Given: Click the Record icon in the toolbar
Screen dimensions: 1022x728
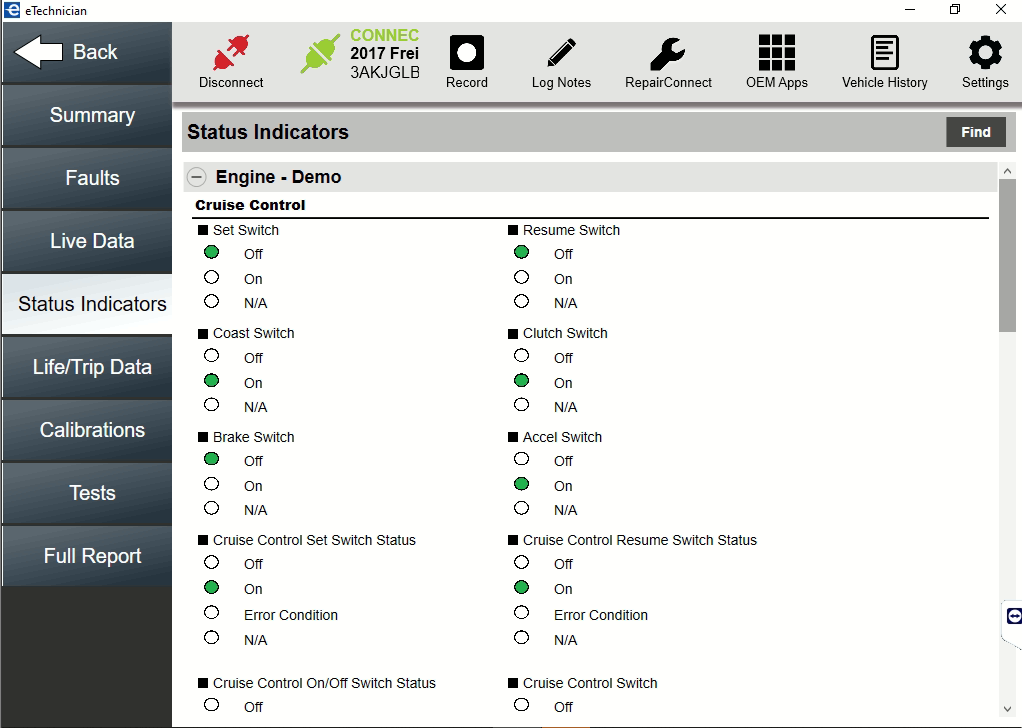Looking at the screenshot, I should tap(466, 50).
